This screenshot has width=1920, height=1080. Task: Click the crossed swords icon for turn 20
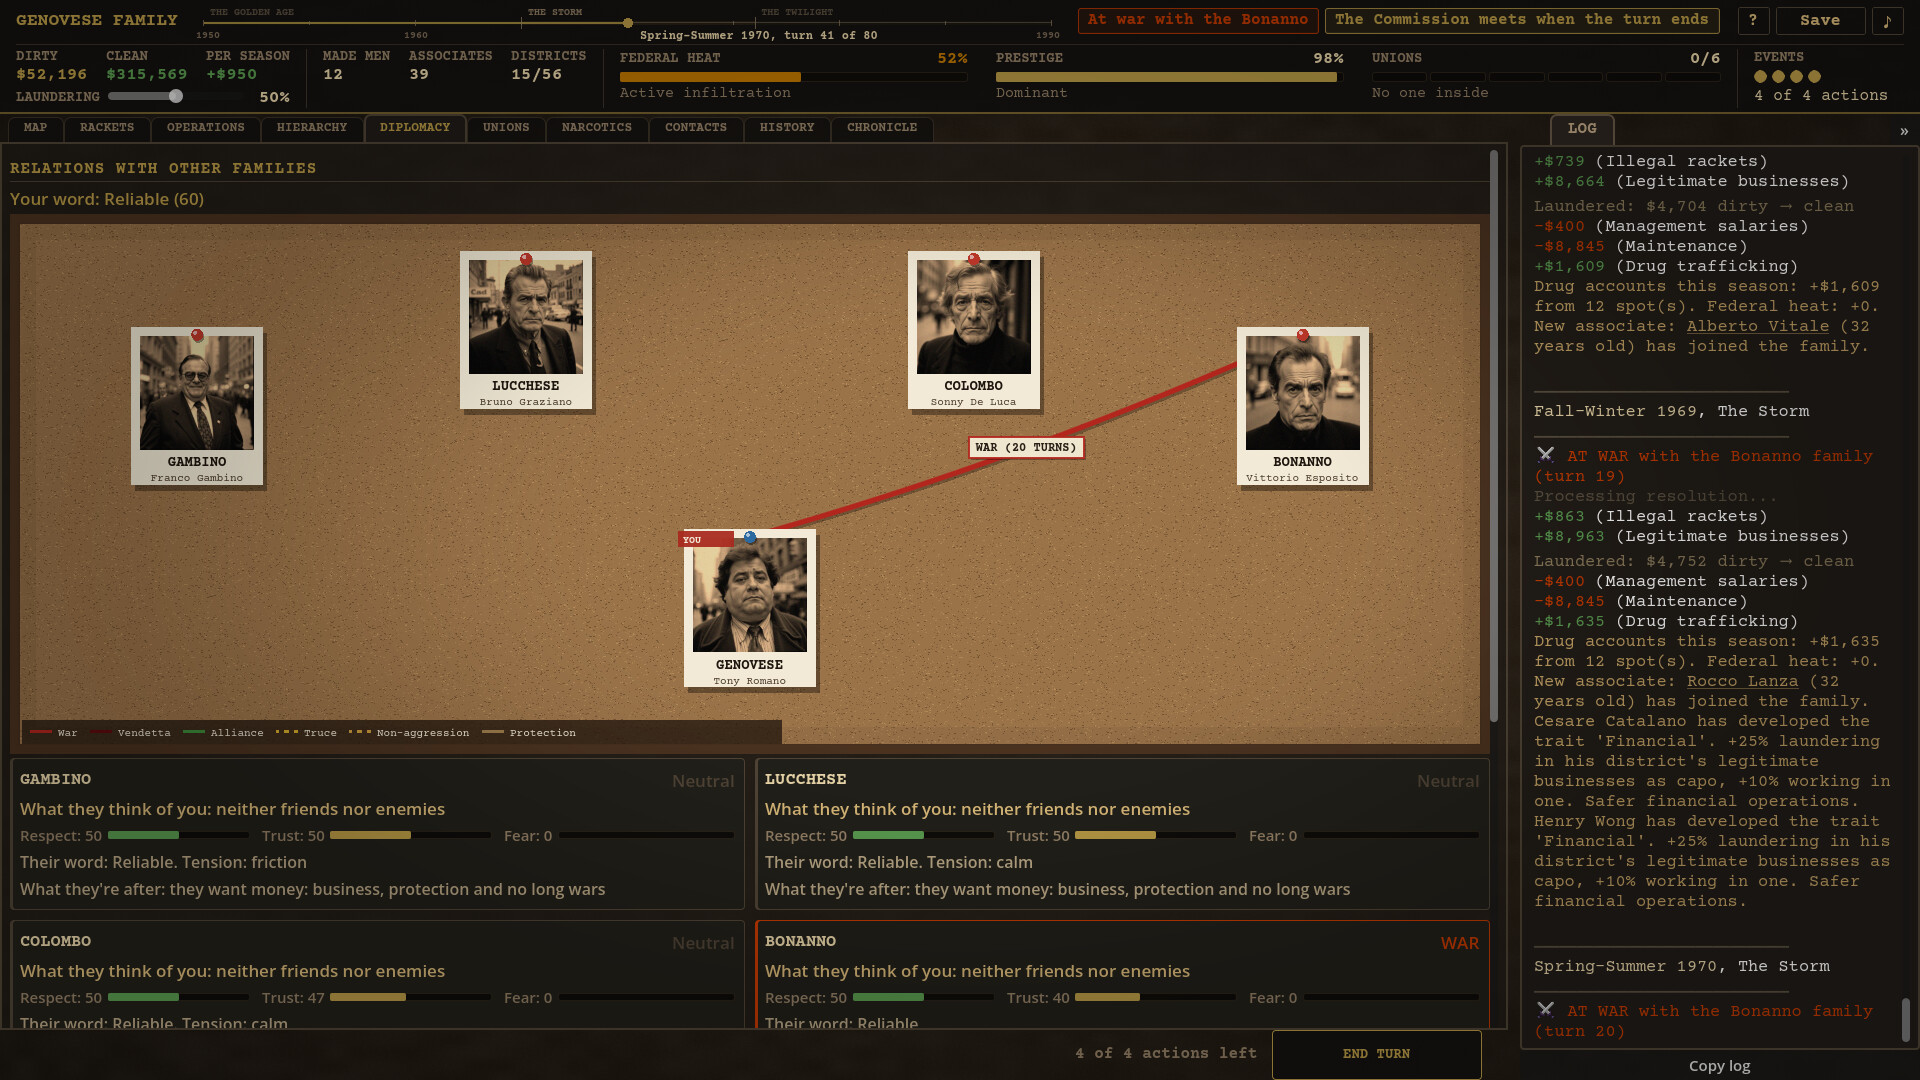point(1545,1010)
